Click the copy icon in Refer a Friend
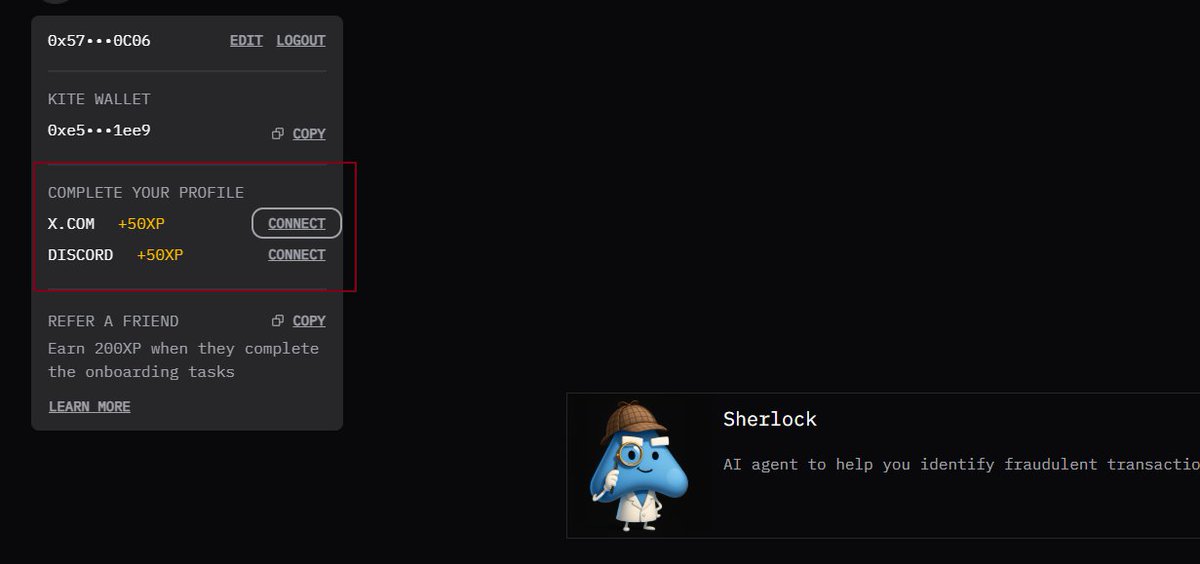 [x=278, y=321]
